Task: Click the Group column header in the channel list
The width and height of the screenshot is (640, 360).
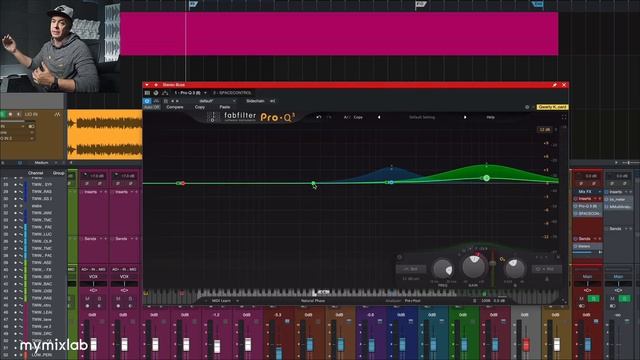Action: pyautogui.click(x=58, y=173)
